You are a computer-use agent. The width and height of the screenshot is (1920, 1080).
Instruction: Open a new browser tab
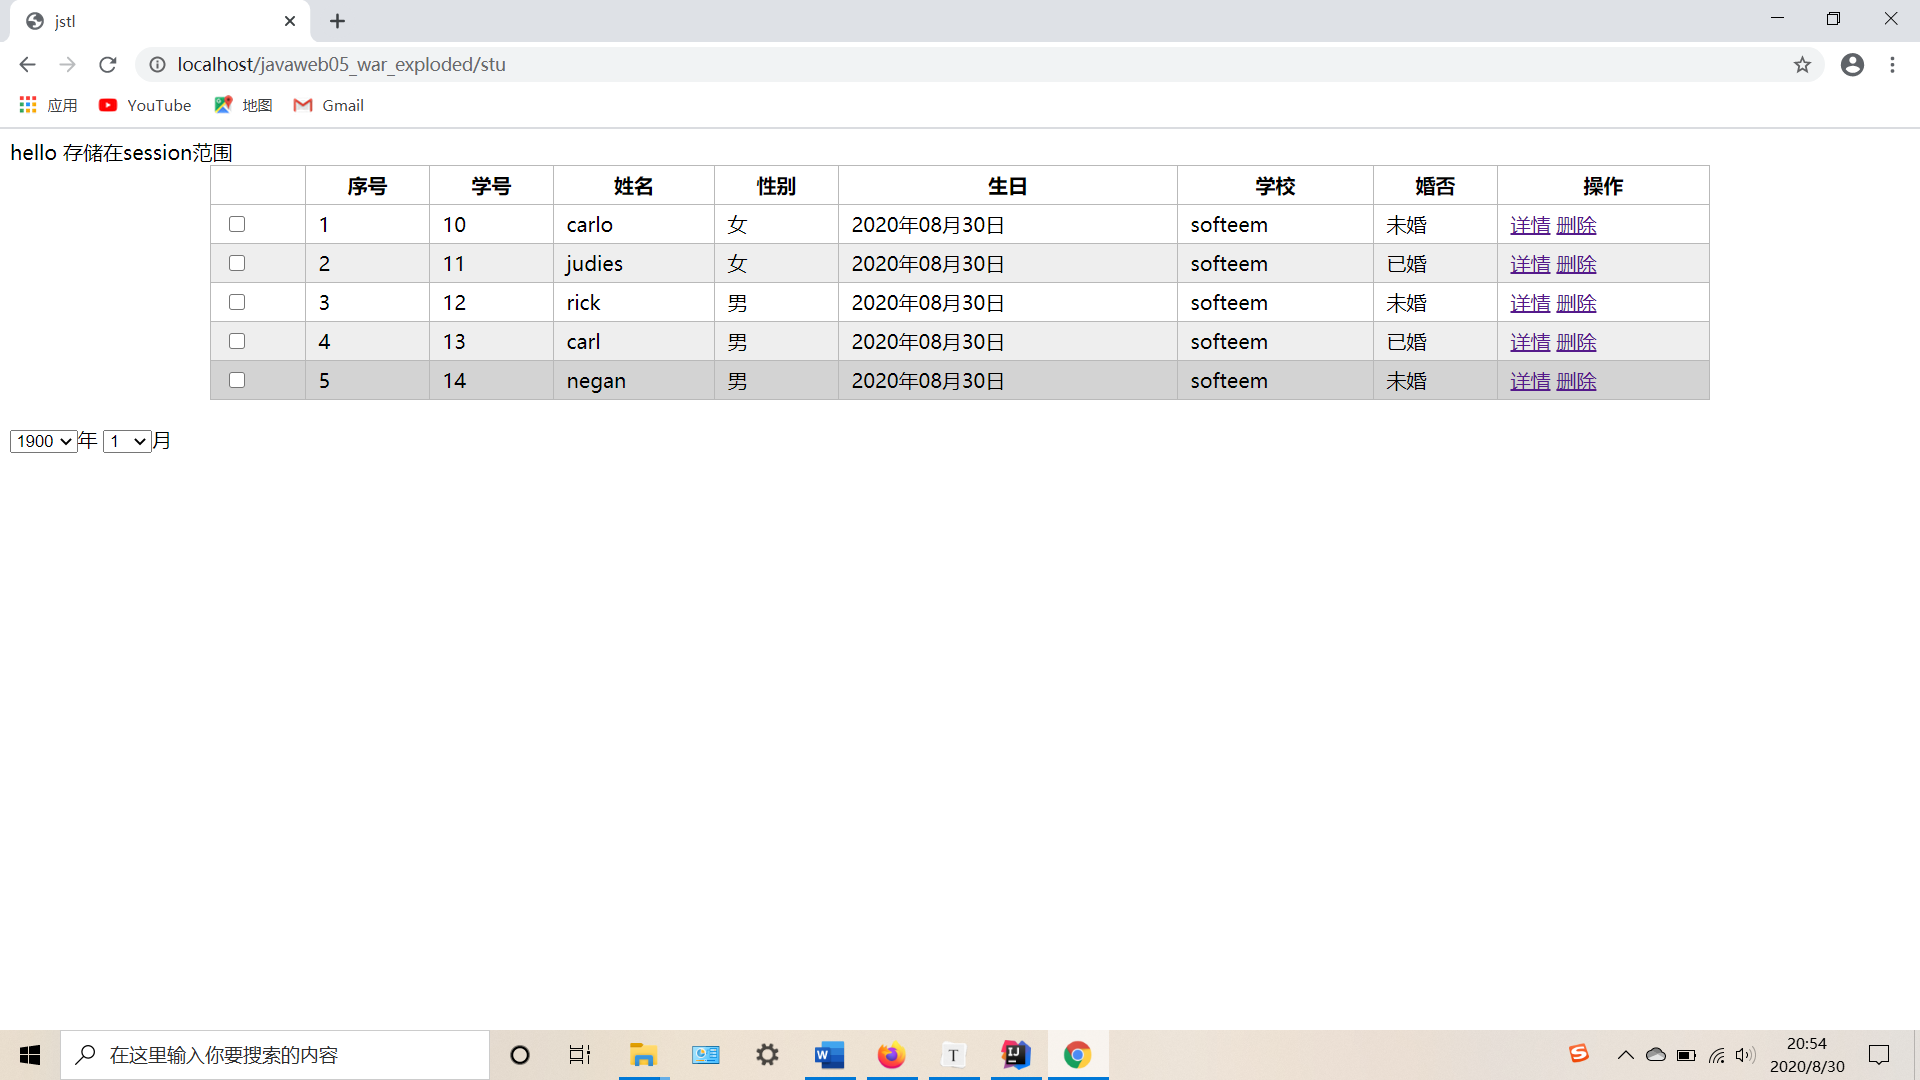pos(337,21)
